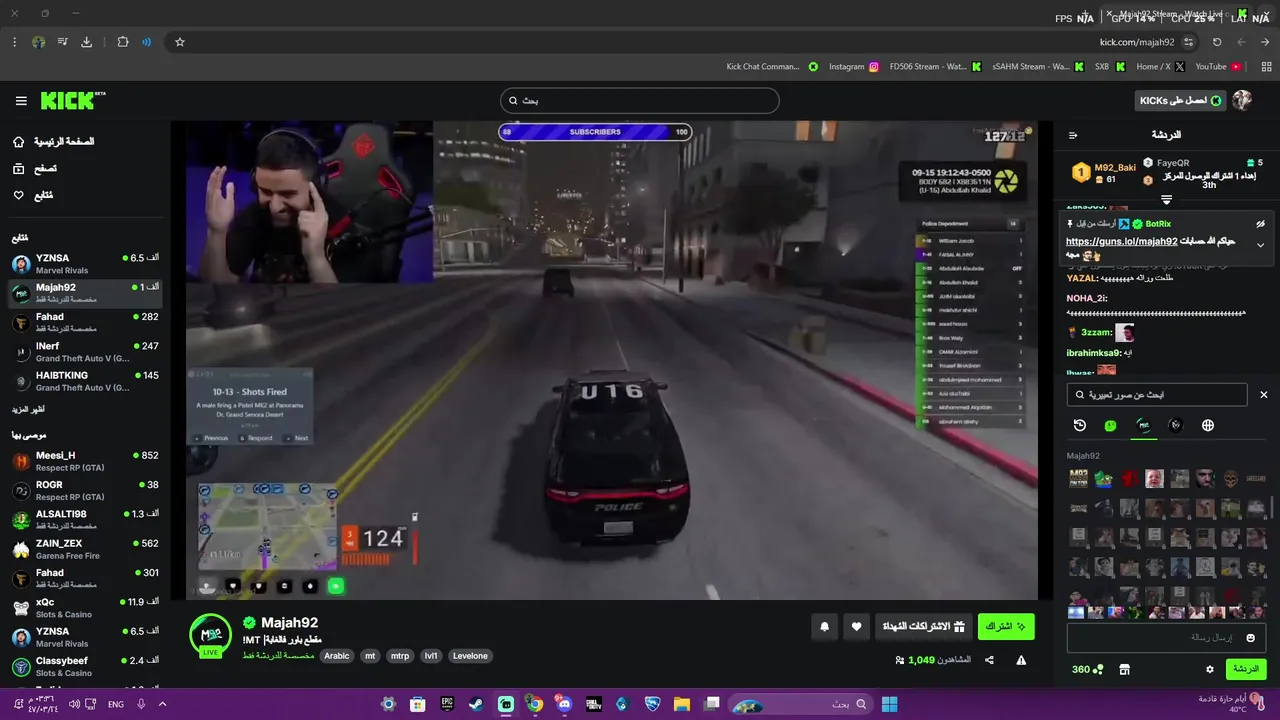Click the KICK logo
Viewport: 1280px width, 720px height.
[x=72, y=100]
